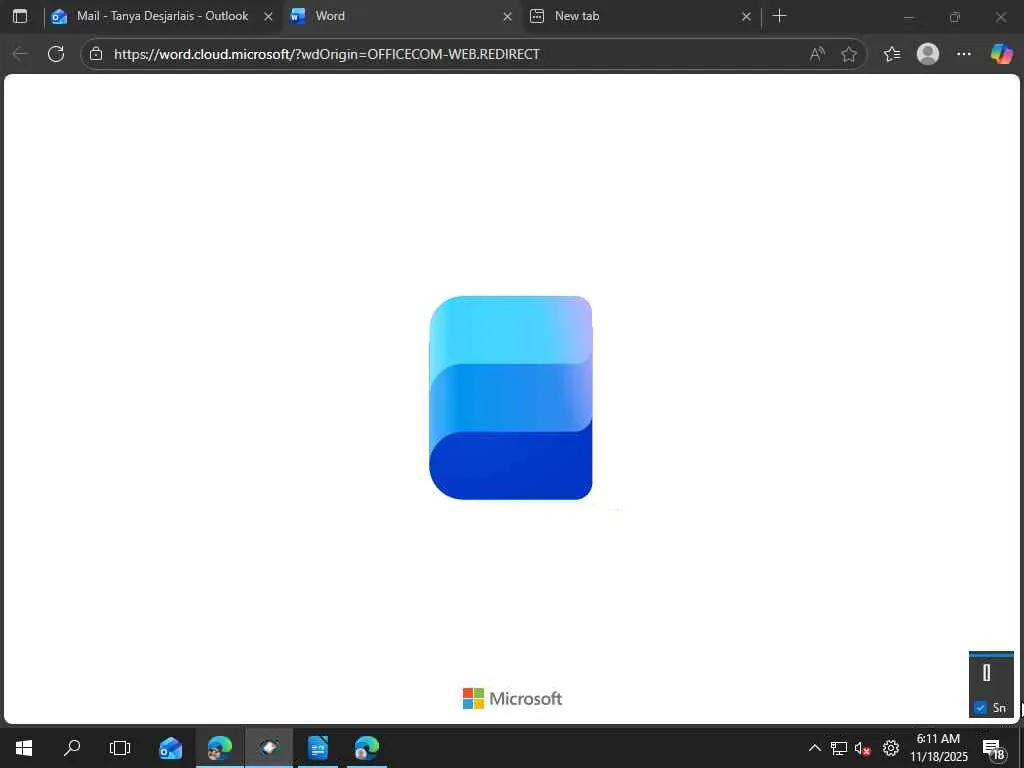View site information lock icon
The width and height of the screenshot is (1024, 768).
(x=96, y=54)
